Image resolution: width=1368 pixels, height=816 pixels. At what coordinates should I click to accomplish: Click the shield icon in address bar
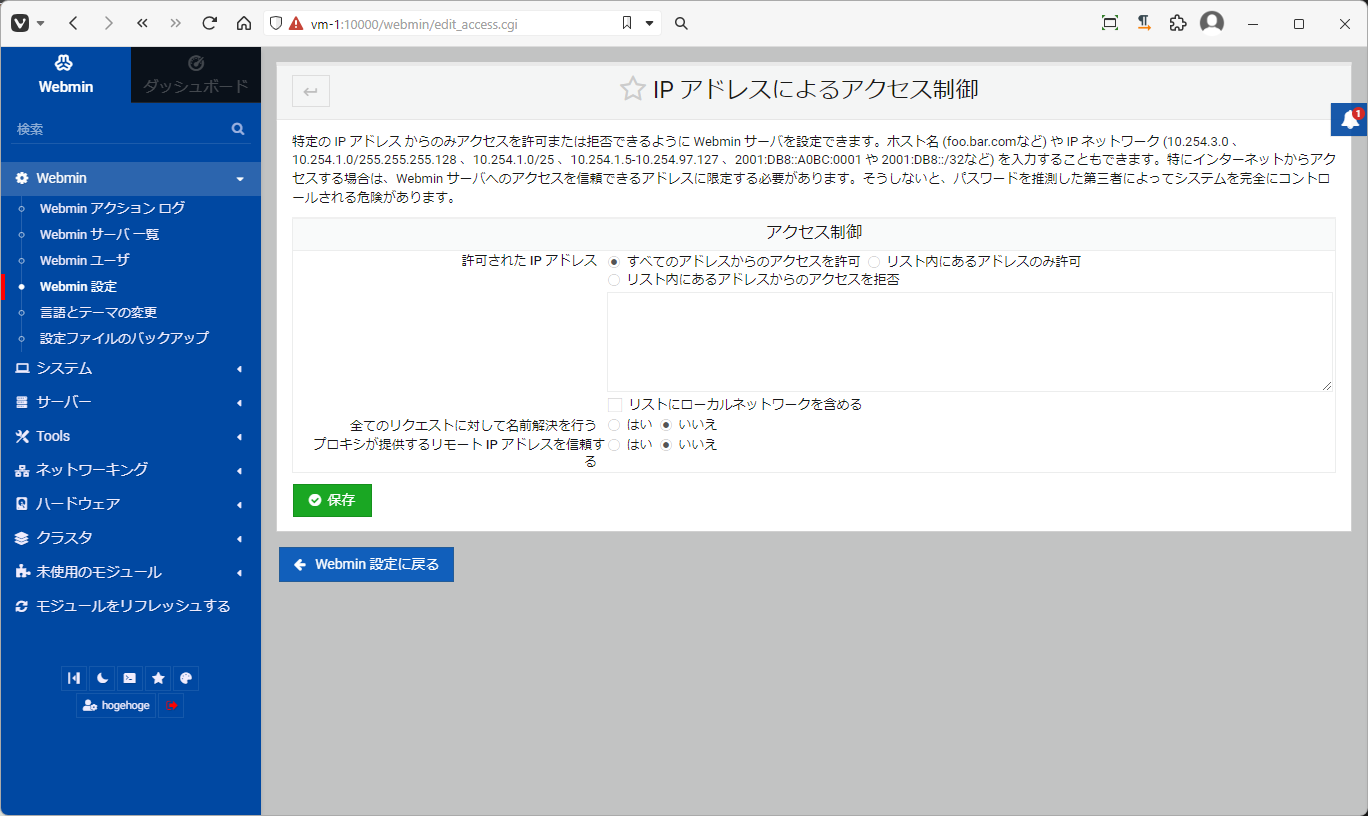pos(277,23)
